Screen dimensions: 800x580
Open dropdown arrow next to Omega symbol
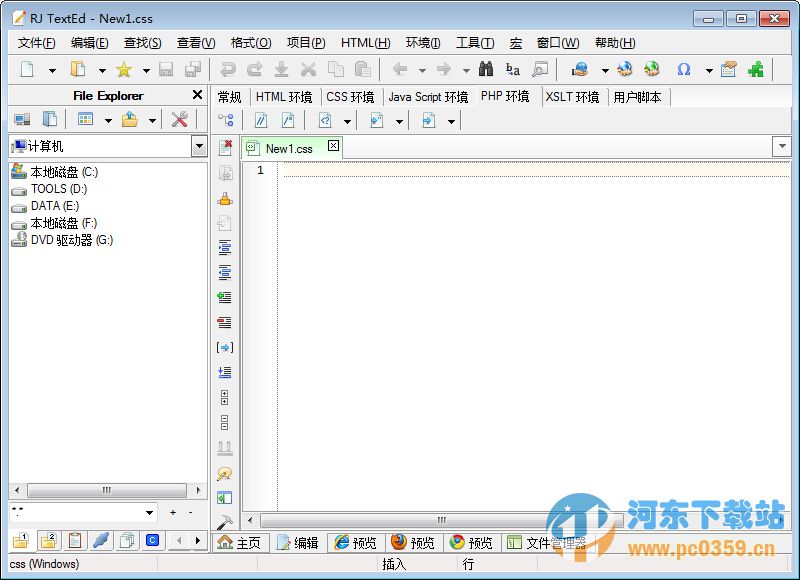click(x=709, y=70)
